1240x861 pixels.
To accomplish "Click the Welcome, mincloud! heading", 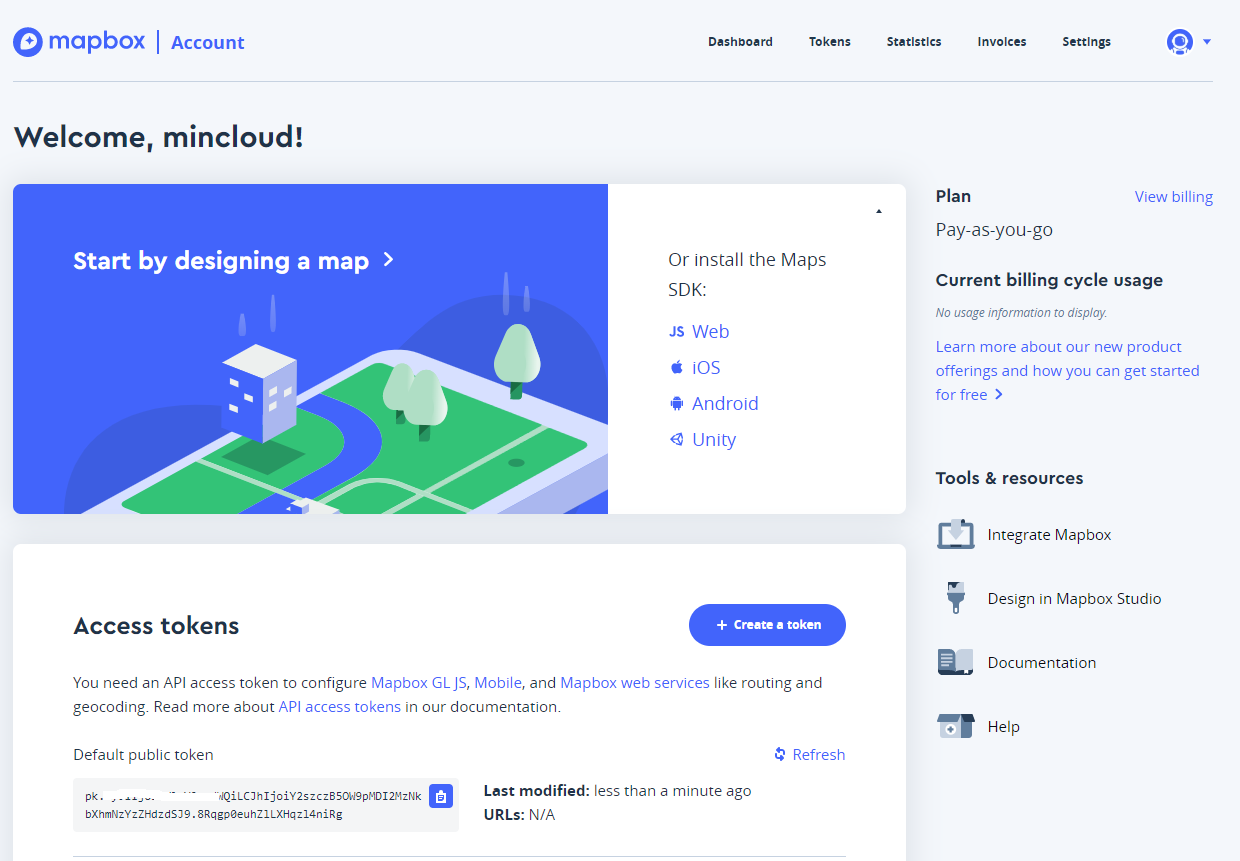I will coord(158,137).
